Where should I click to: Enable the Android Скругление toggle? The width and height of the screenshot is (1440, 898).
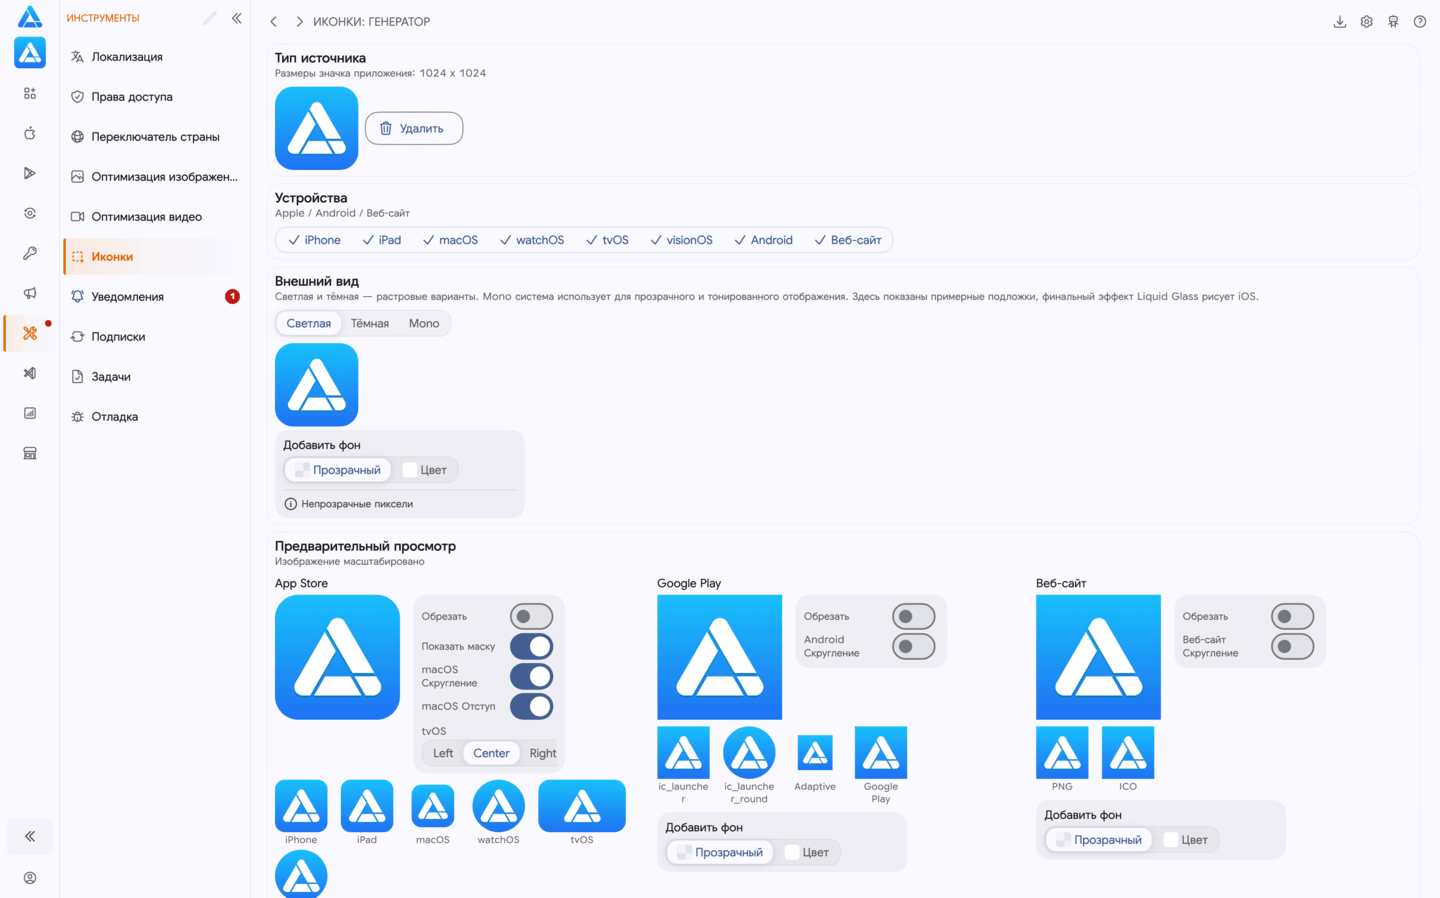point(913,646)
